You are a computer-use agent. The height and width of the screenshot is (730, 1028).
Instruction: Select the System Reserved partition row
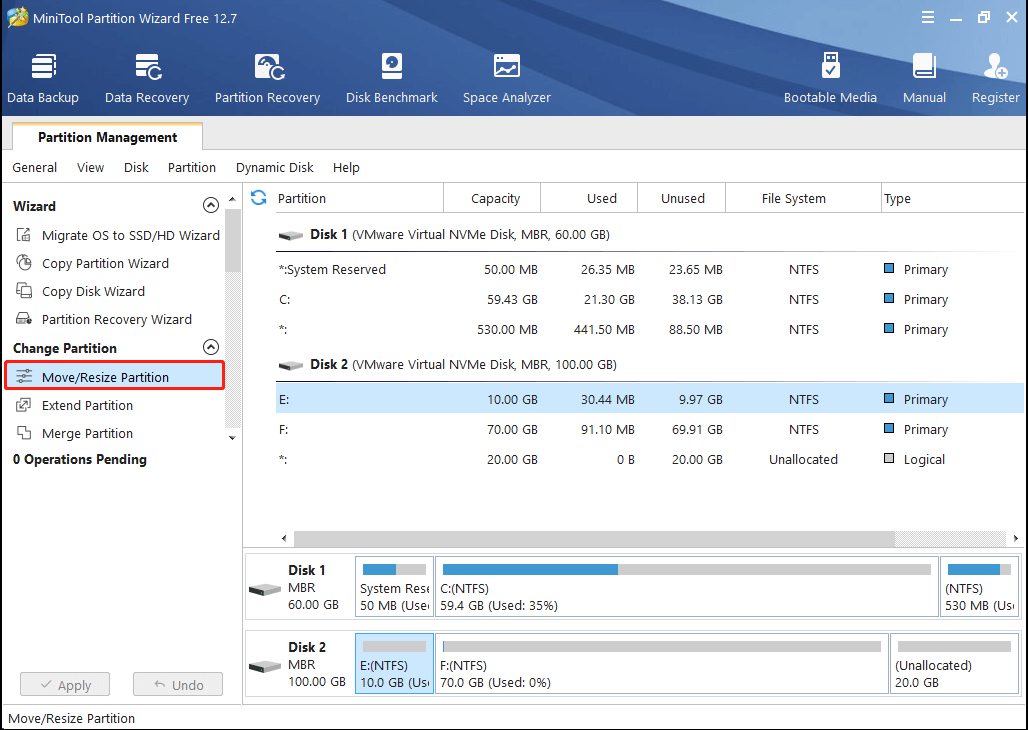pos(650,270)
